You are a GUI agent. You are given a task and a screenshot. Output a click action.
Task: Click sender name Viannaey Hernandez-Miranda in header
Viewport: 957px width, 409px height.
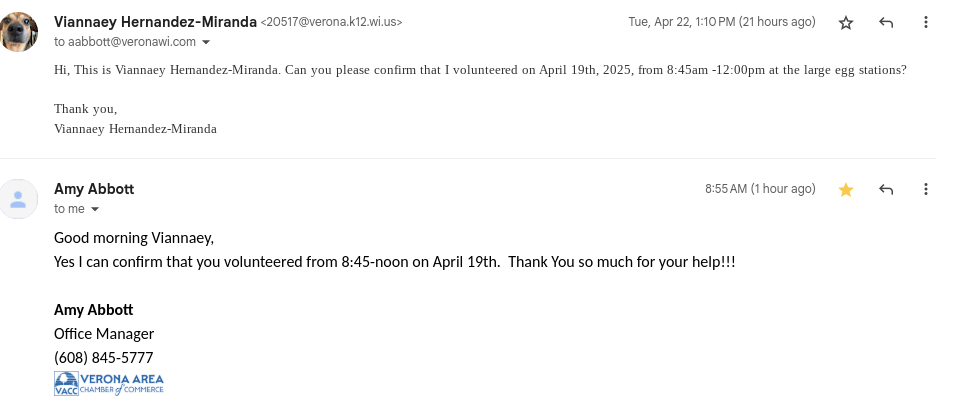tap(155, 21)
